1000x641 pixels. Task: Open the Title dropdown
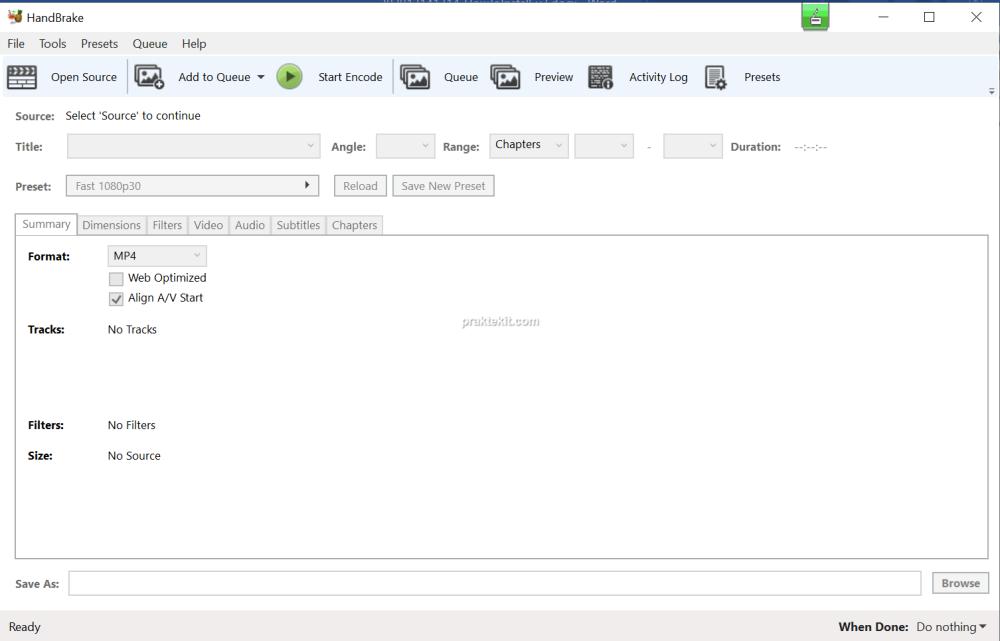click(193, 146)
